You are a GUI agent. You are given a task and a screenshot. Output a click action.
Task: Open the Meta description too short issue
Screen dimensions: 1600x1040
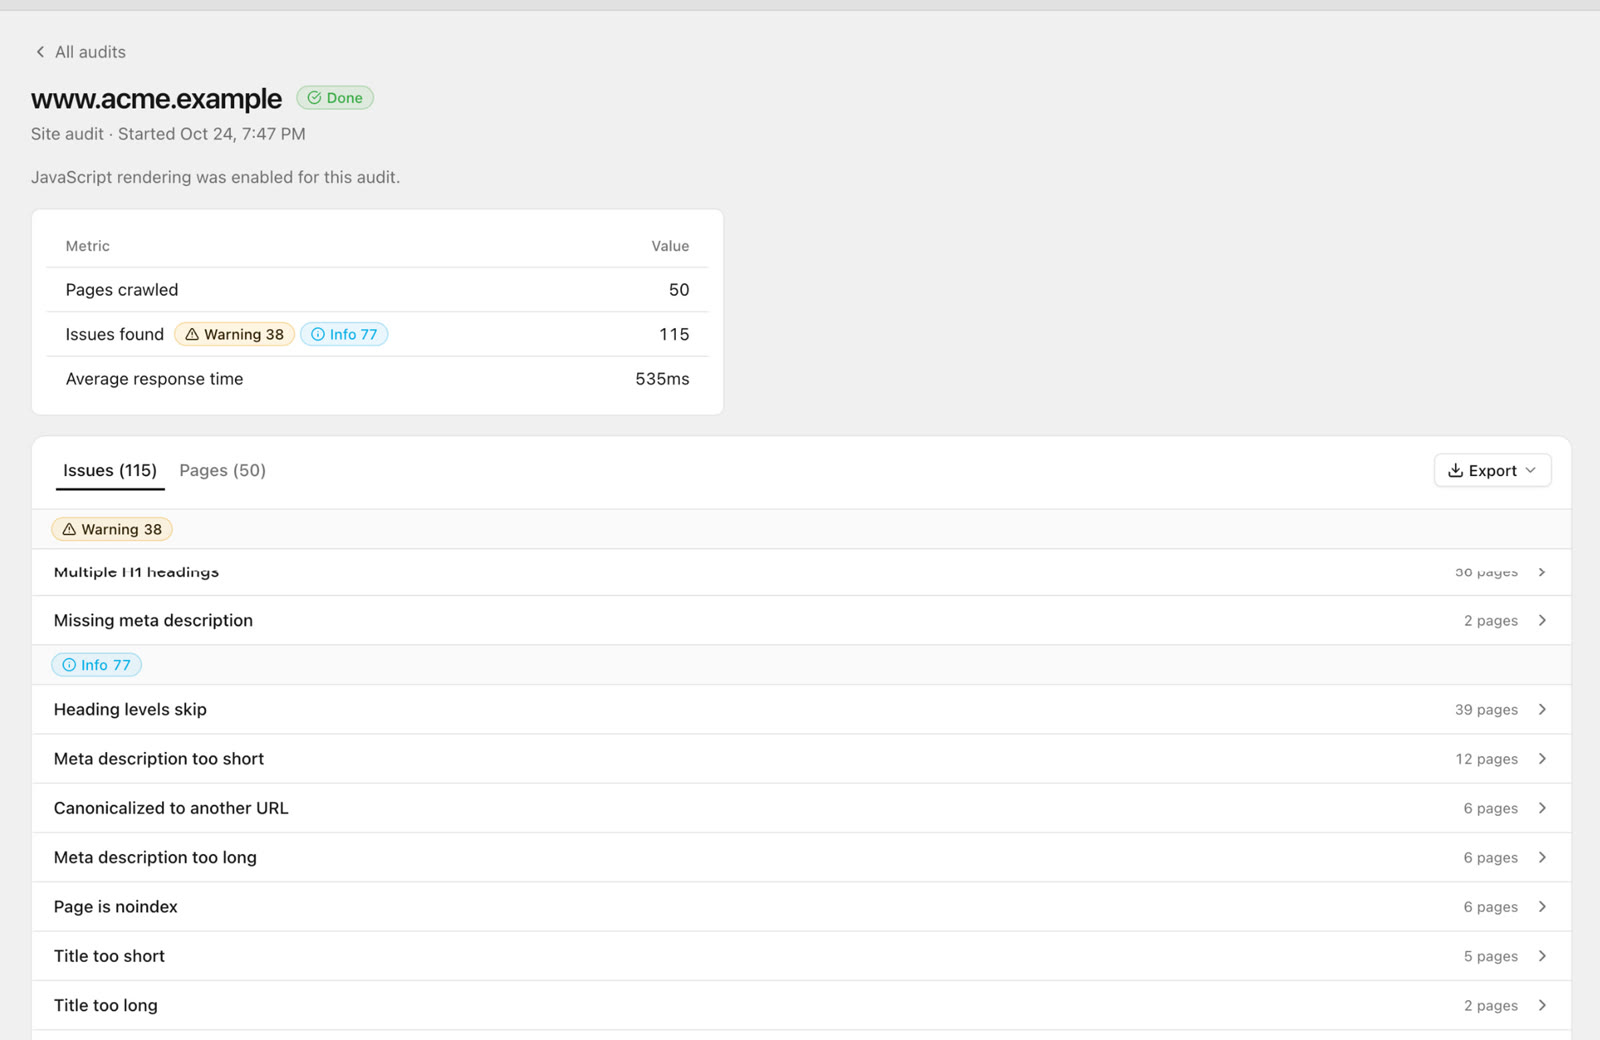(x=801, y=759)
